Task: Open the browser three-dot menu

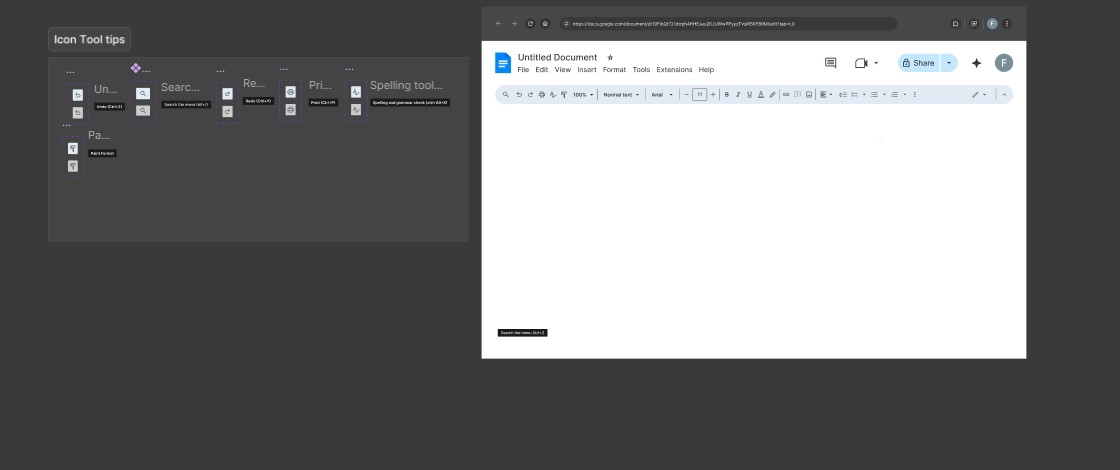Action: pyautogui.click(x=1006, y=24)
